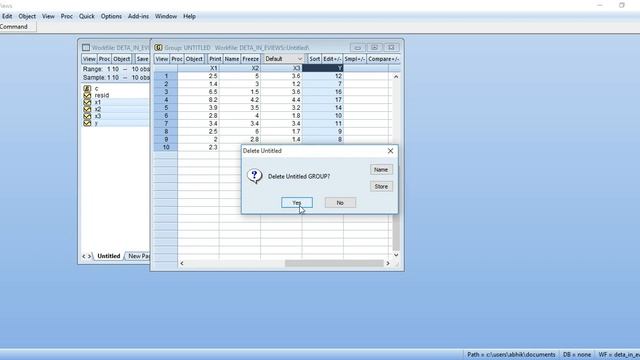This screenshot has width=640, height=360.
Task: Select the y series icon in workfile
Action: (x=87, y=123)
